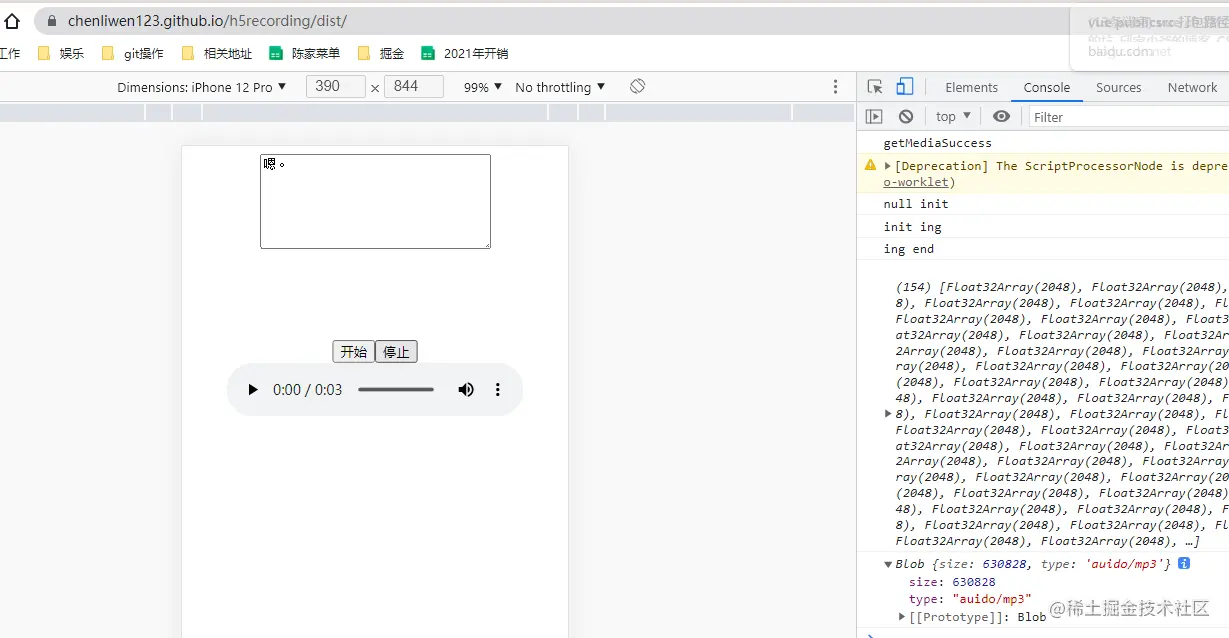Expand the [[Prototype]] Blob entry
This screenshot has width=1229, height=638.
(x=902, y=616)
